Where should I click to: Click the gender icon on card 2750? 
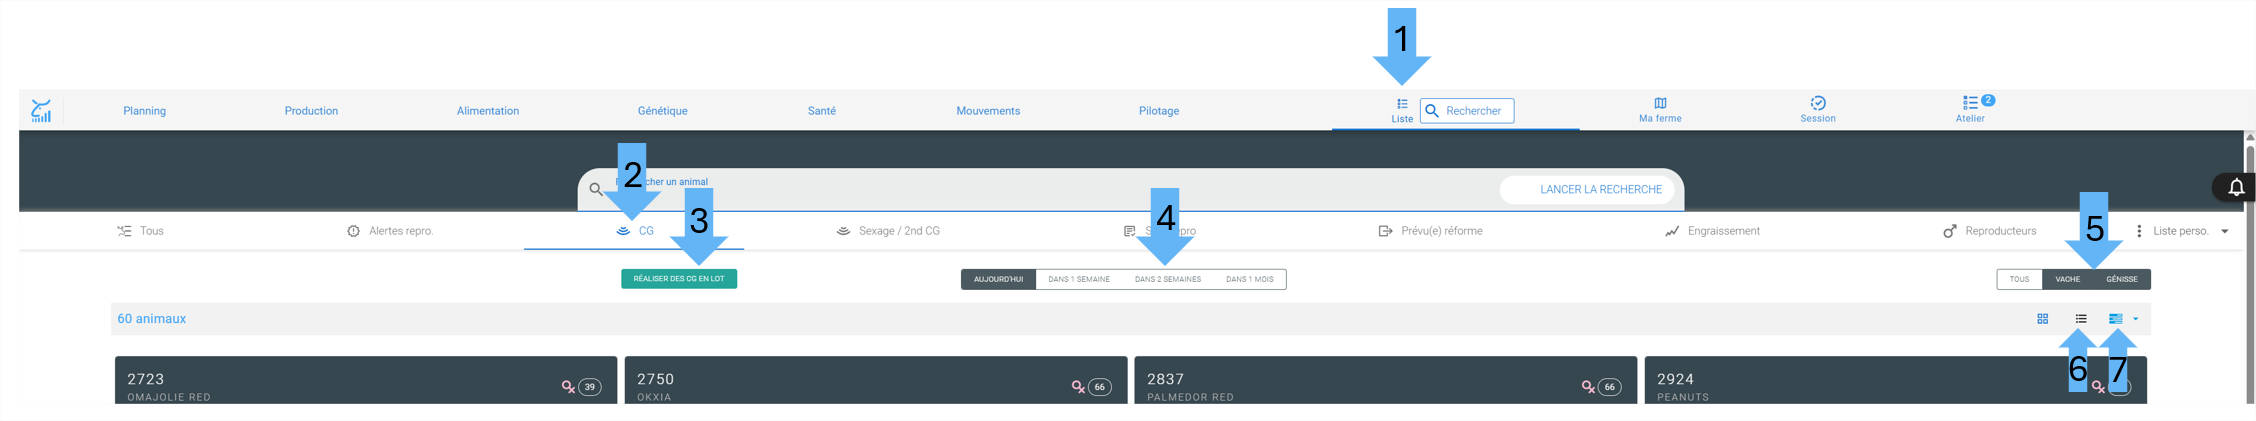point(1078,387)
